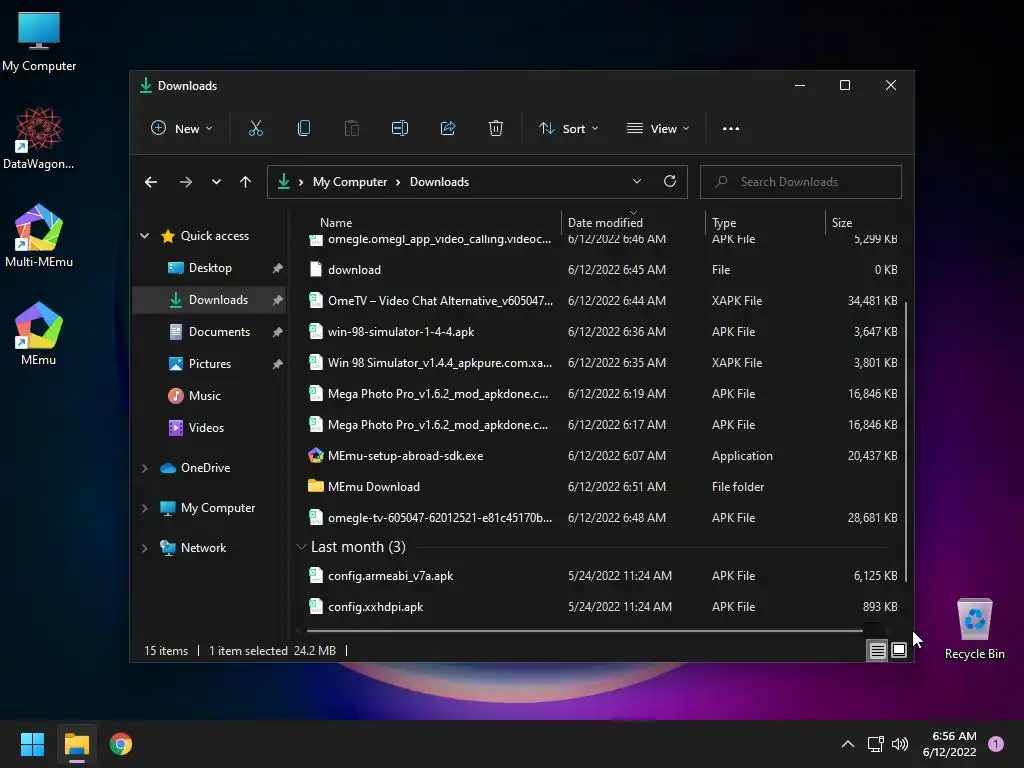The width and height of the screenshot is (1024, 768).
Task: Sort by the Name column header
Action: click(336, 223)
